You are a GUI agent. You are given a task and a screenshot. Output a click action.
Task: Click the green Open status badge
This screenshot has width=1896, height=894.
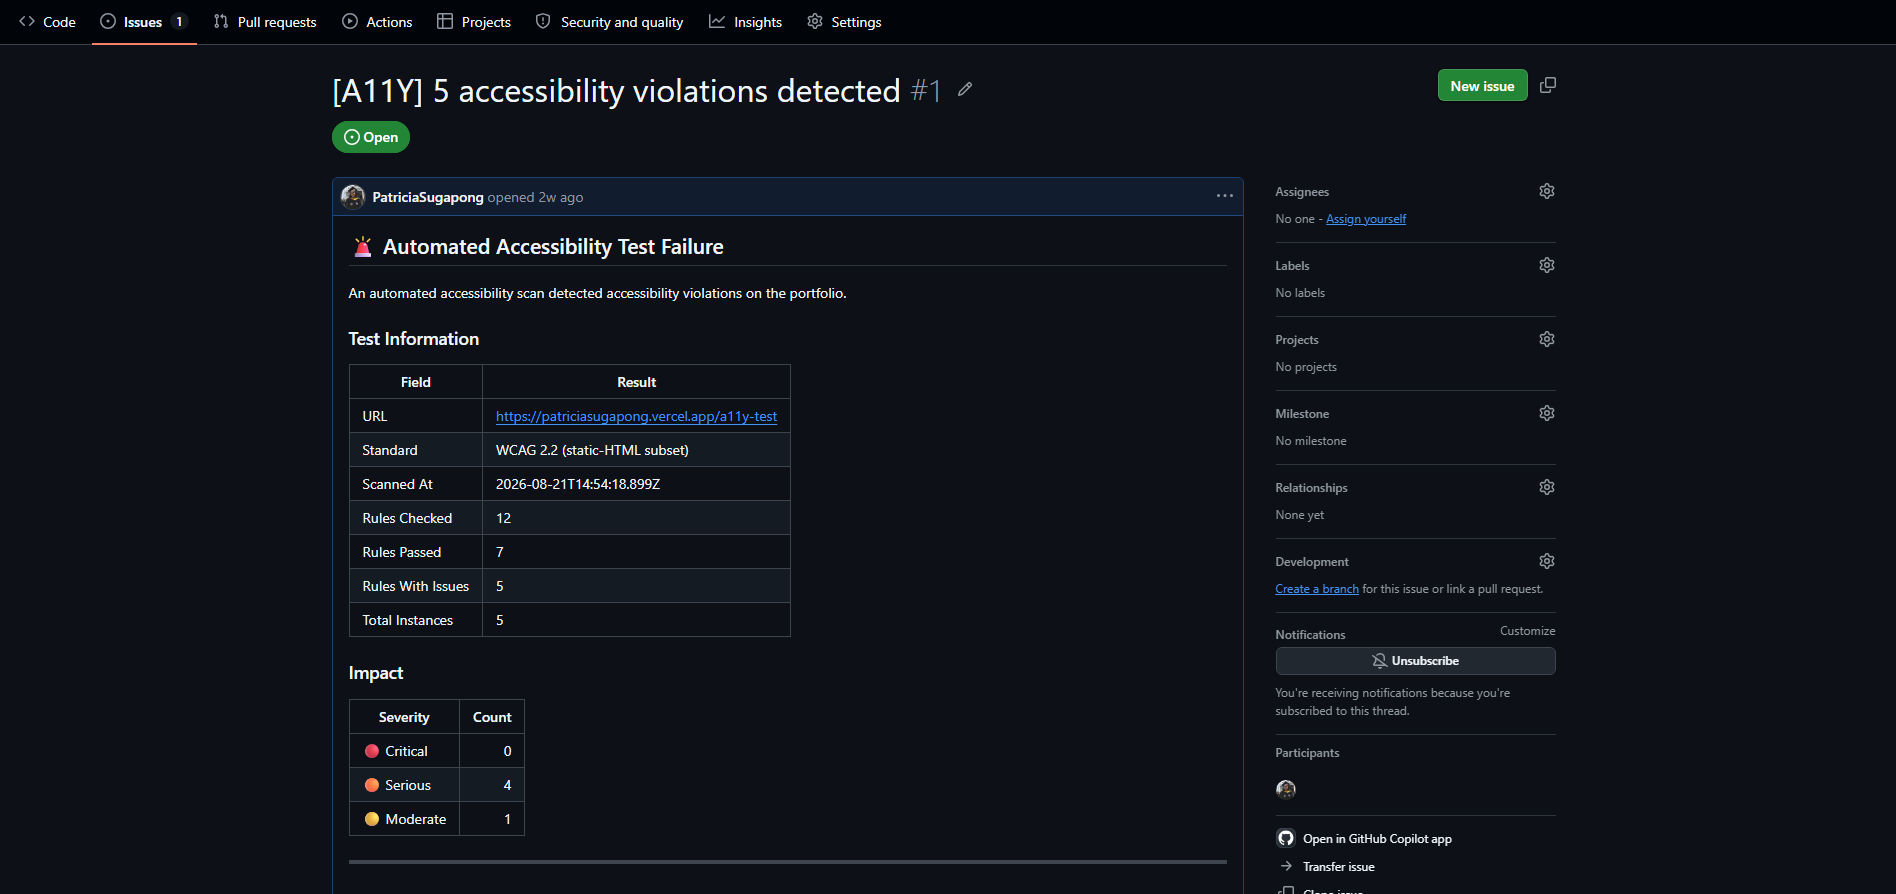coord(371,137)
